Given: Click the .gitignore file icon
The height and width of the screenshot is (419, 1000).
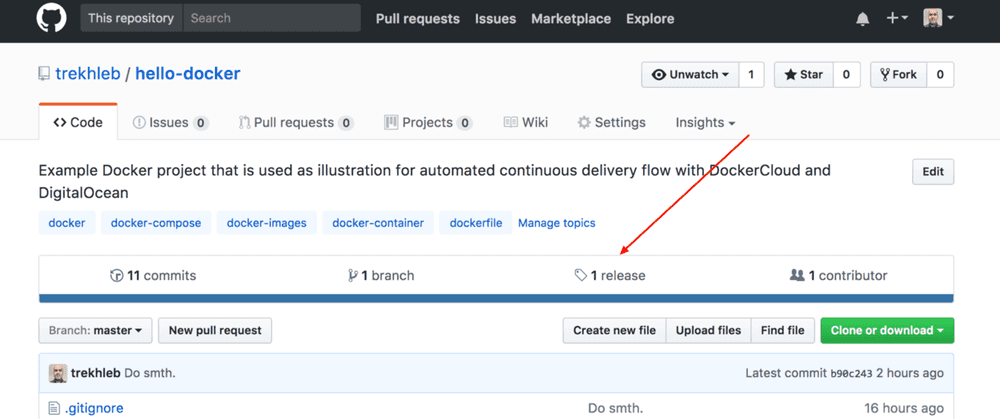Looking at the screenshot, I should point(54,408).
